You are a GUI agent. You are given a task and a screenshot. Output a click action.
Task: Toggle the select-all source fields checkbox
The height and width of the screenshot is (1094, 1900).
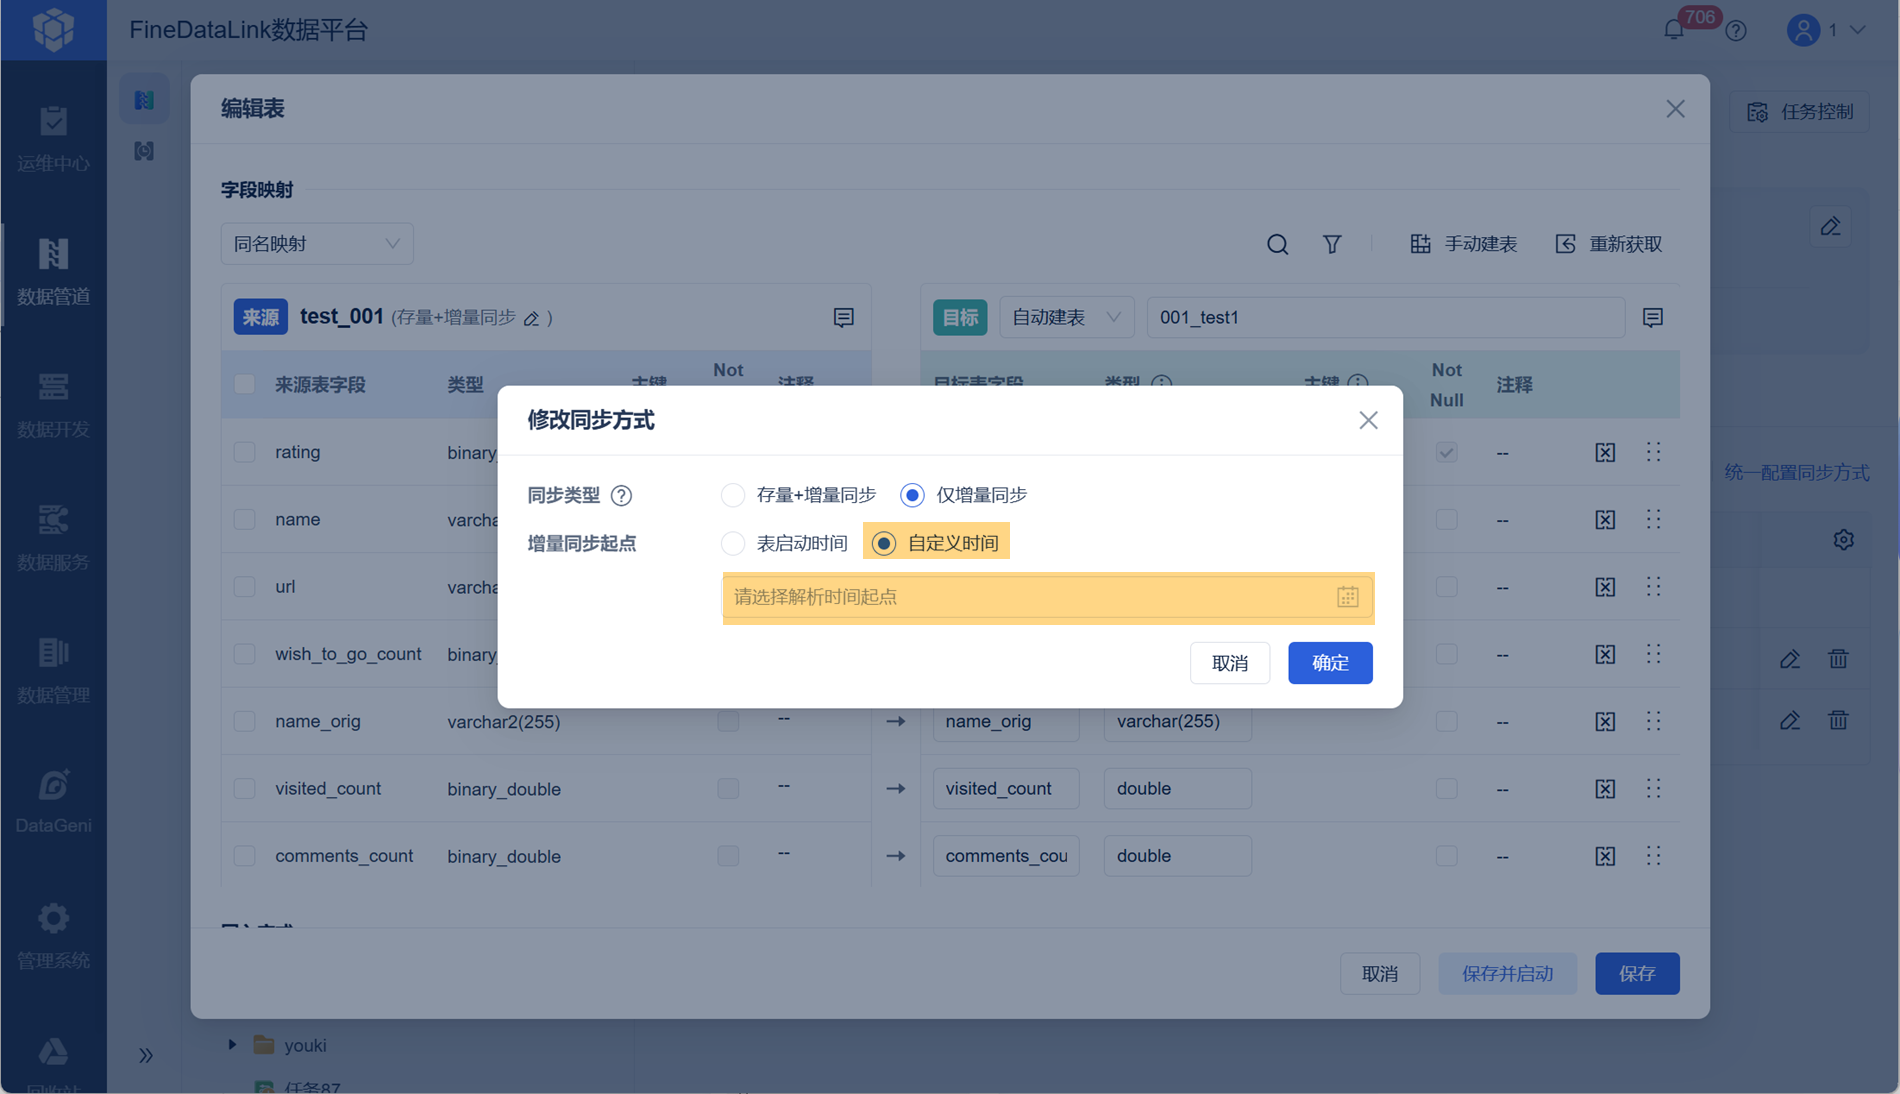[x=244, y=385]
